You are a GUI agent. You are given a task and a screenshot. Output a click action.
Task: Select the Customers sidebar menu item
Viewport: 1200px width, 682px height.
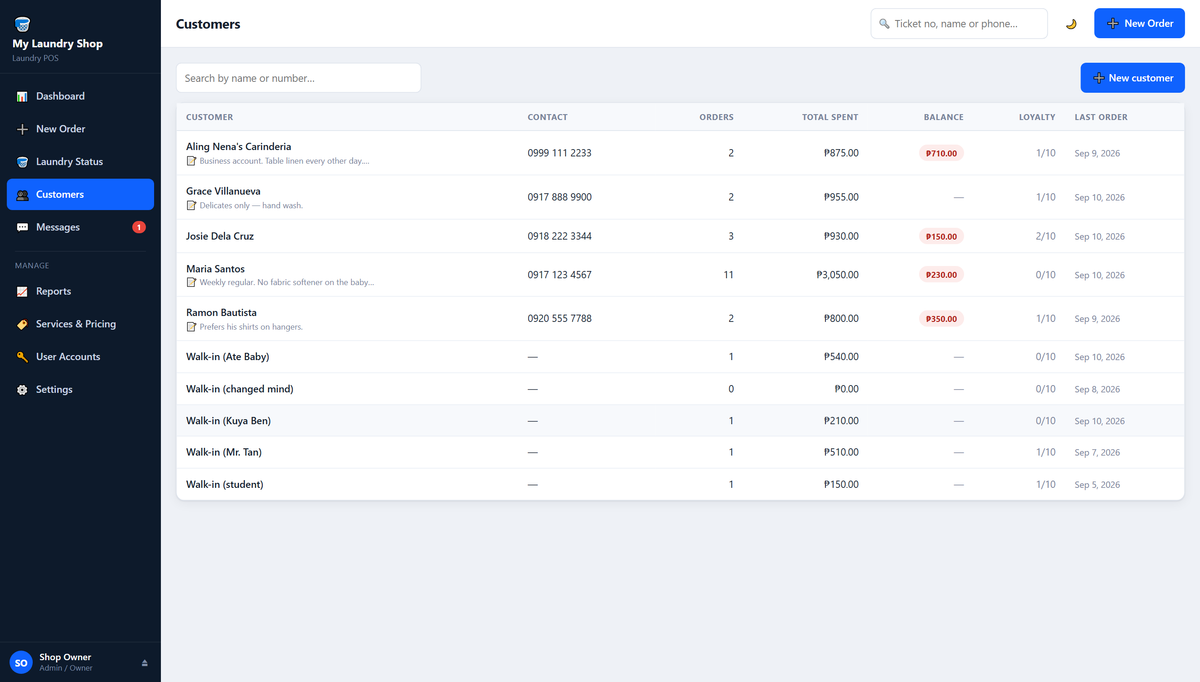80,194
